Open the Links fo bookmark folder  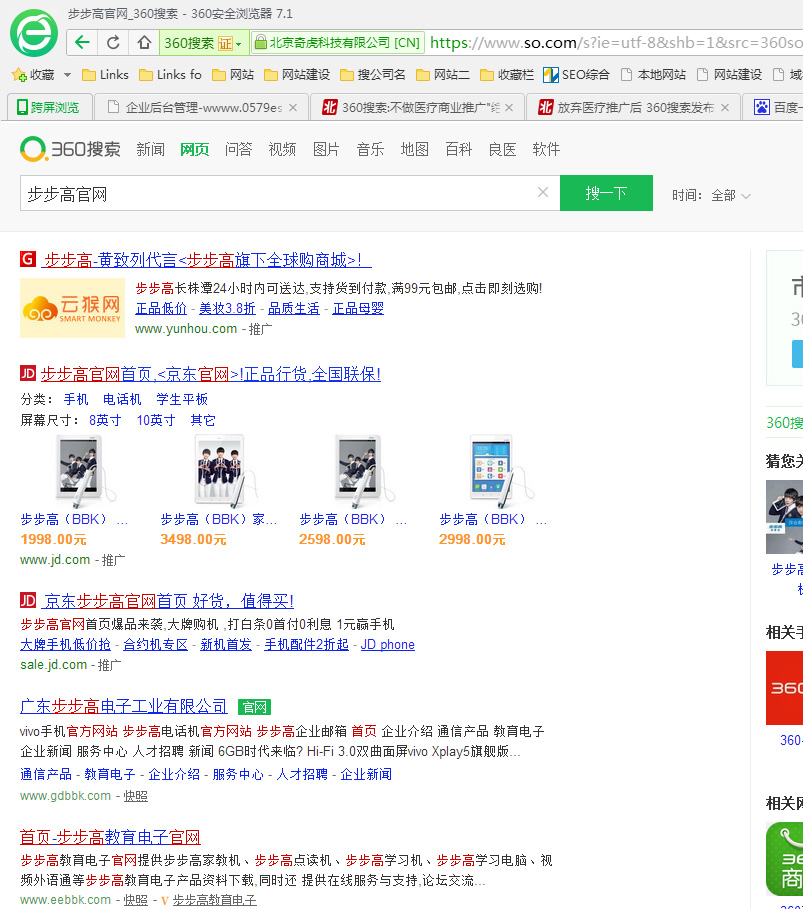[170, 75]
